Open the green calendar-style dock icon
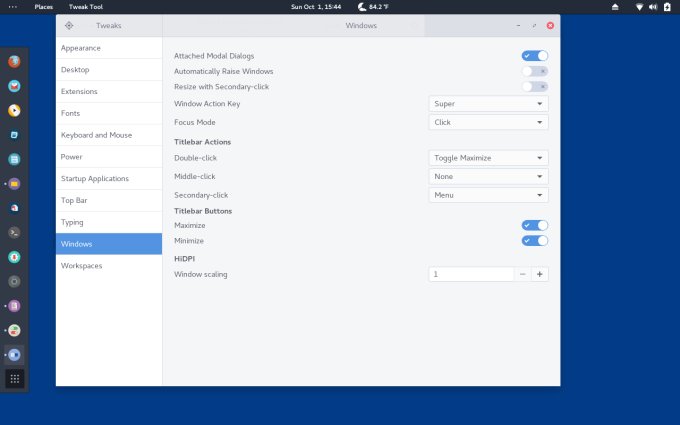The width and height of the screenshot is (680, 425). [14, 159]
